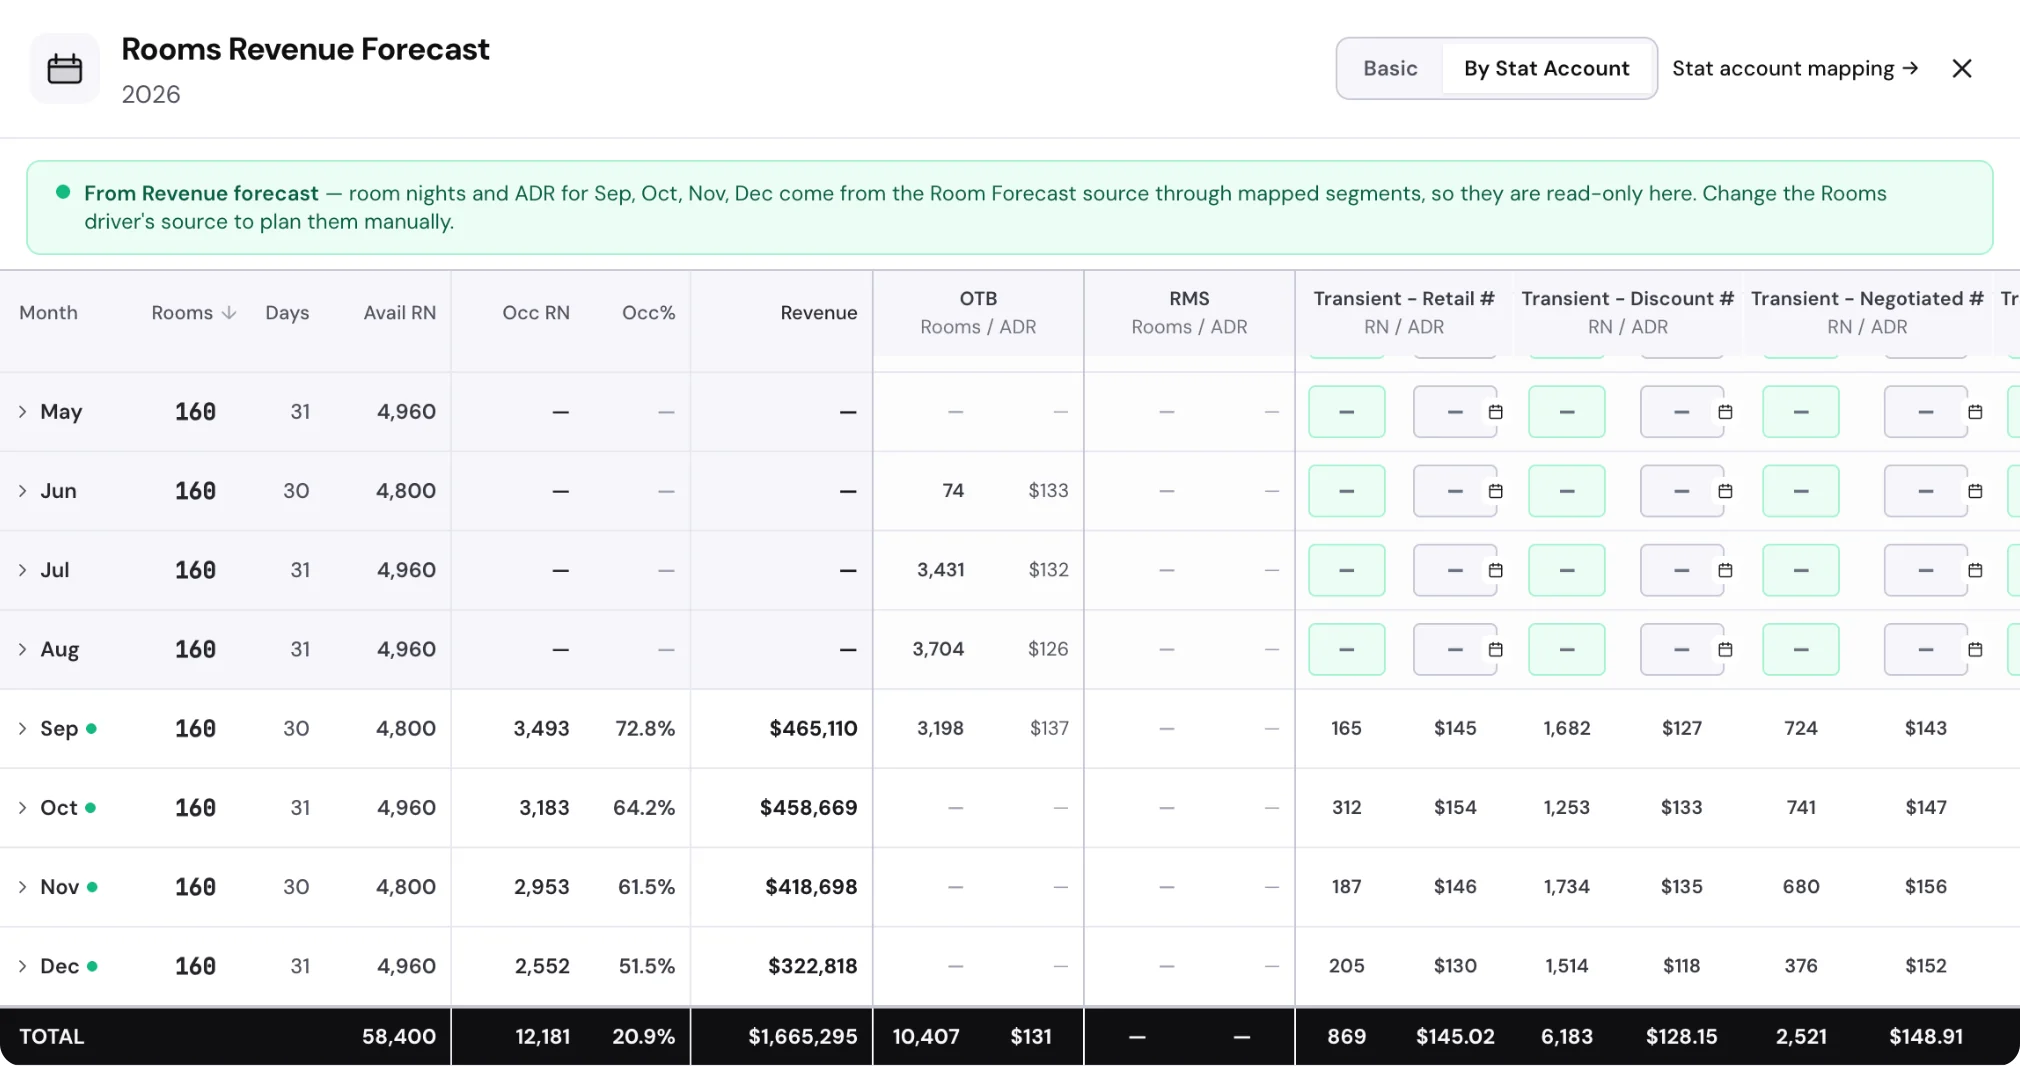Select Sep revenue value $465,110
Screen dimensions: 2020x1066
(x=813, y=728)
